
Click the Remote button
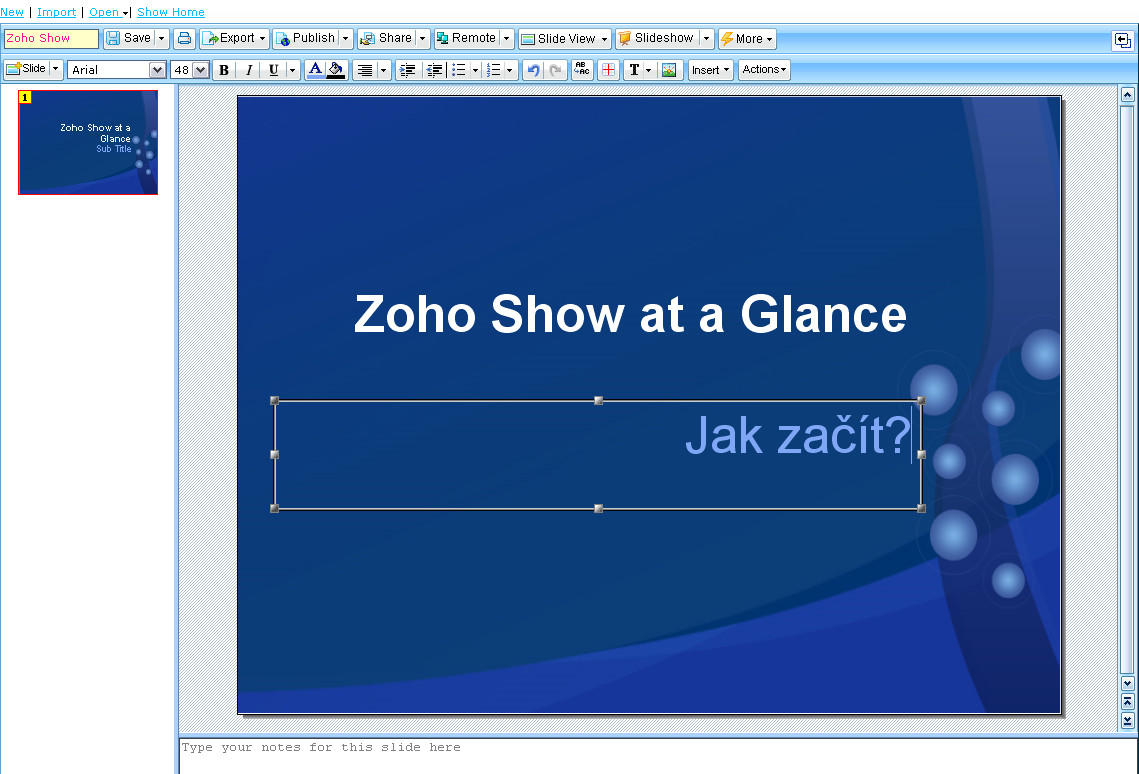pyautogui.click(x=466, y=38)
